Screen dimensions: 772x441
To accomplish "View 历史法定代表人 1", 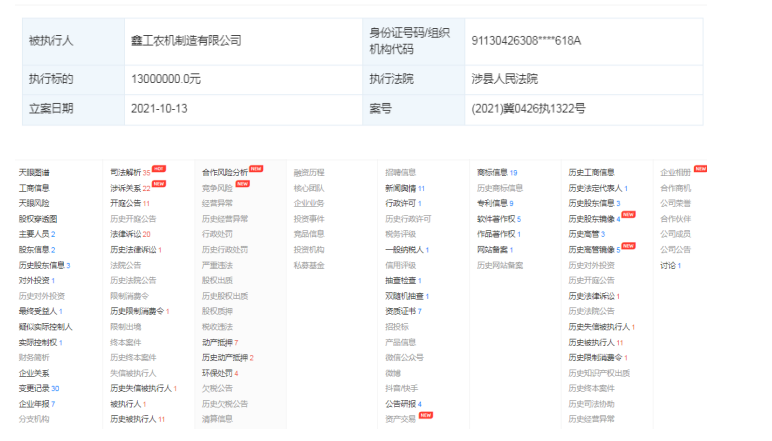I will tap(598, 188).
